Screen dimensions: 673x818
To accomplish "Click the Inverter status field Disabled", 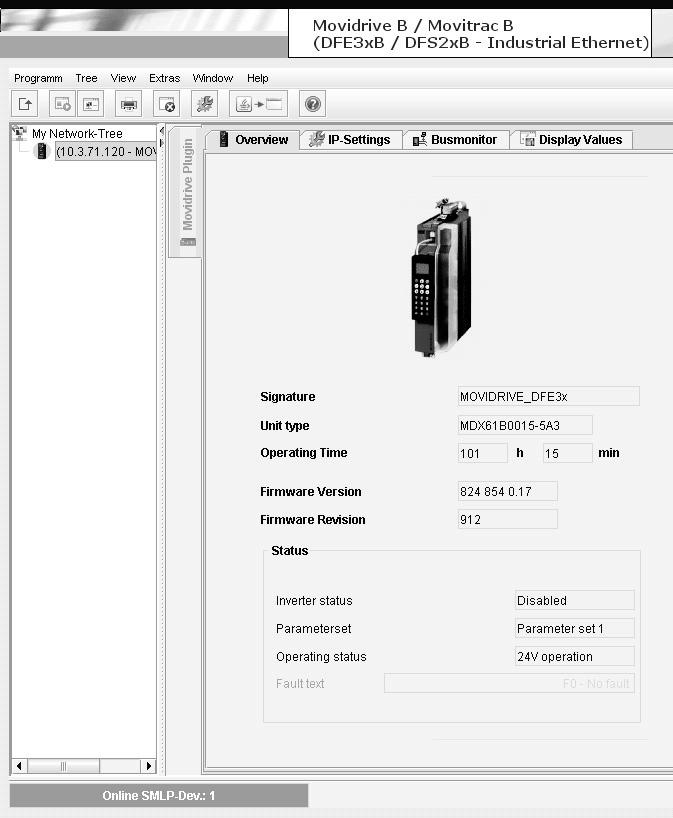I will 574,600.
